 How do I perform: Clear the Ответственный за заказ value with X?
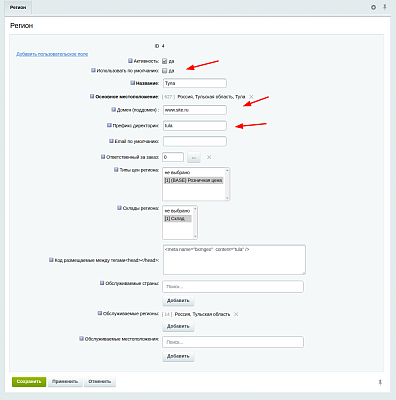(x=209, y=157)
